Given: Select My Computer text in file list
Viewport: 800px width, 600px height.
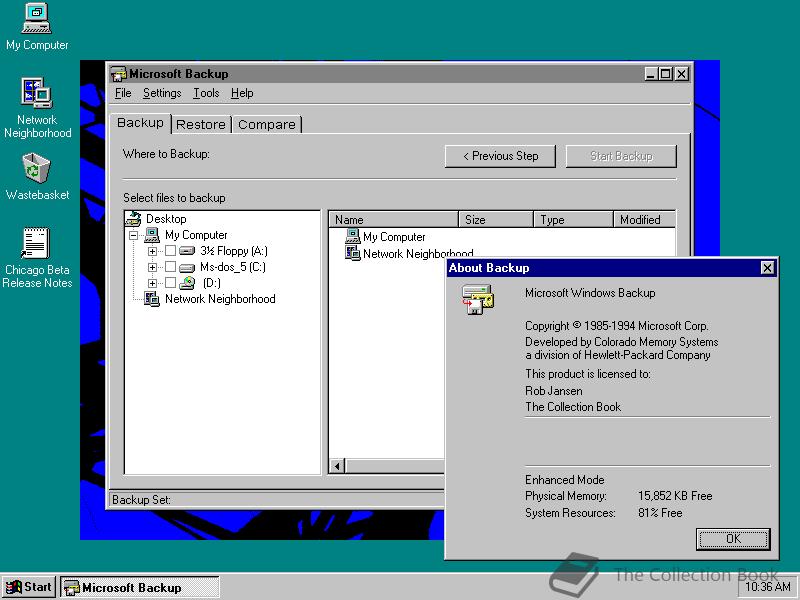Looking at the screenshot, I should 394,237.
